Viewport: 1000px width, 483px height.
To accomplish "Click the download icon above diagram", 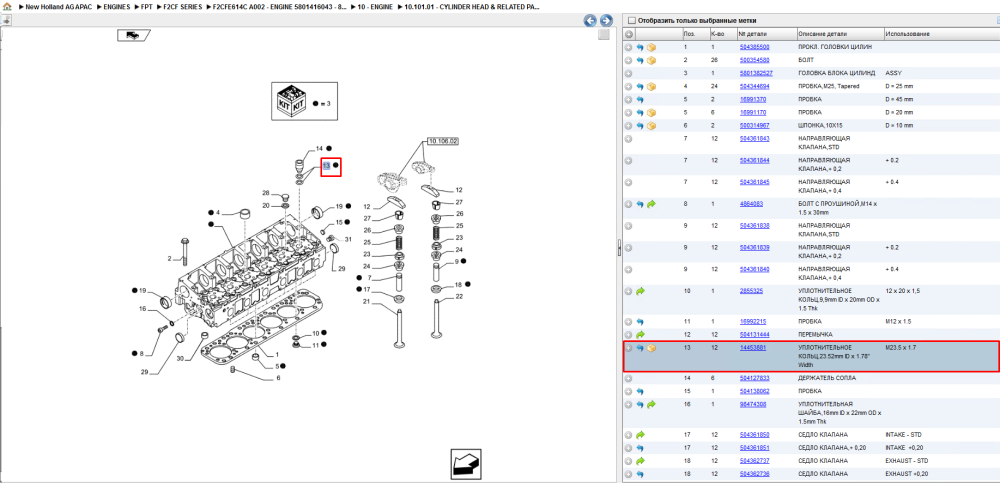I will click(6, 20).
